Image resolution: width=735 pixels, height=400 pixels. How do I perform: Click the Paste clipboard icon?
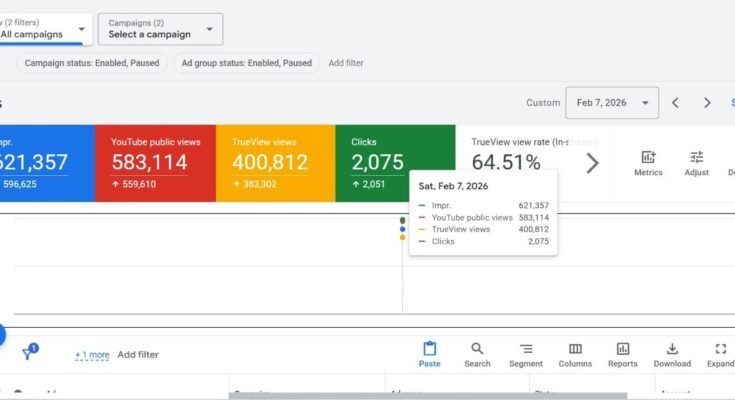pos(430,349)
